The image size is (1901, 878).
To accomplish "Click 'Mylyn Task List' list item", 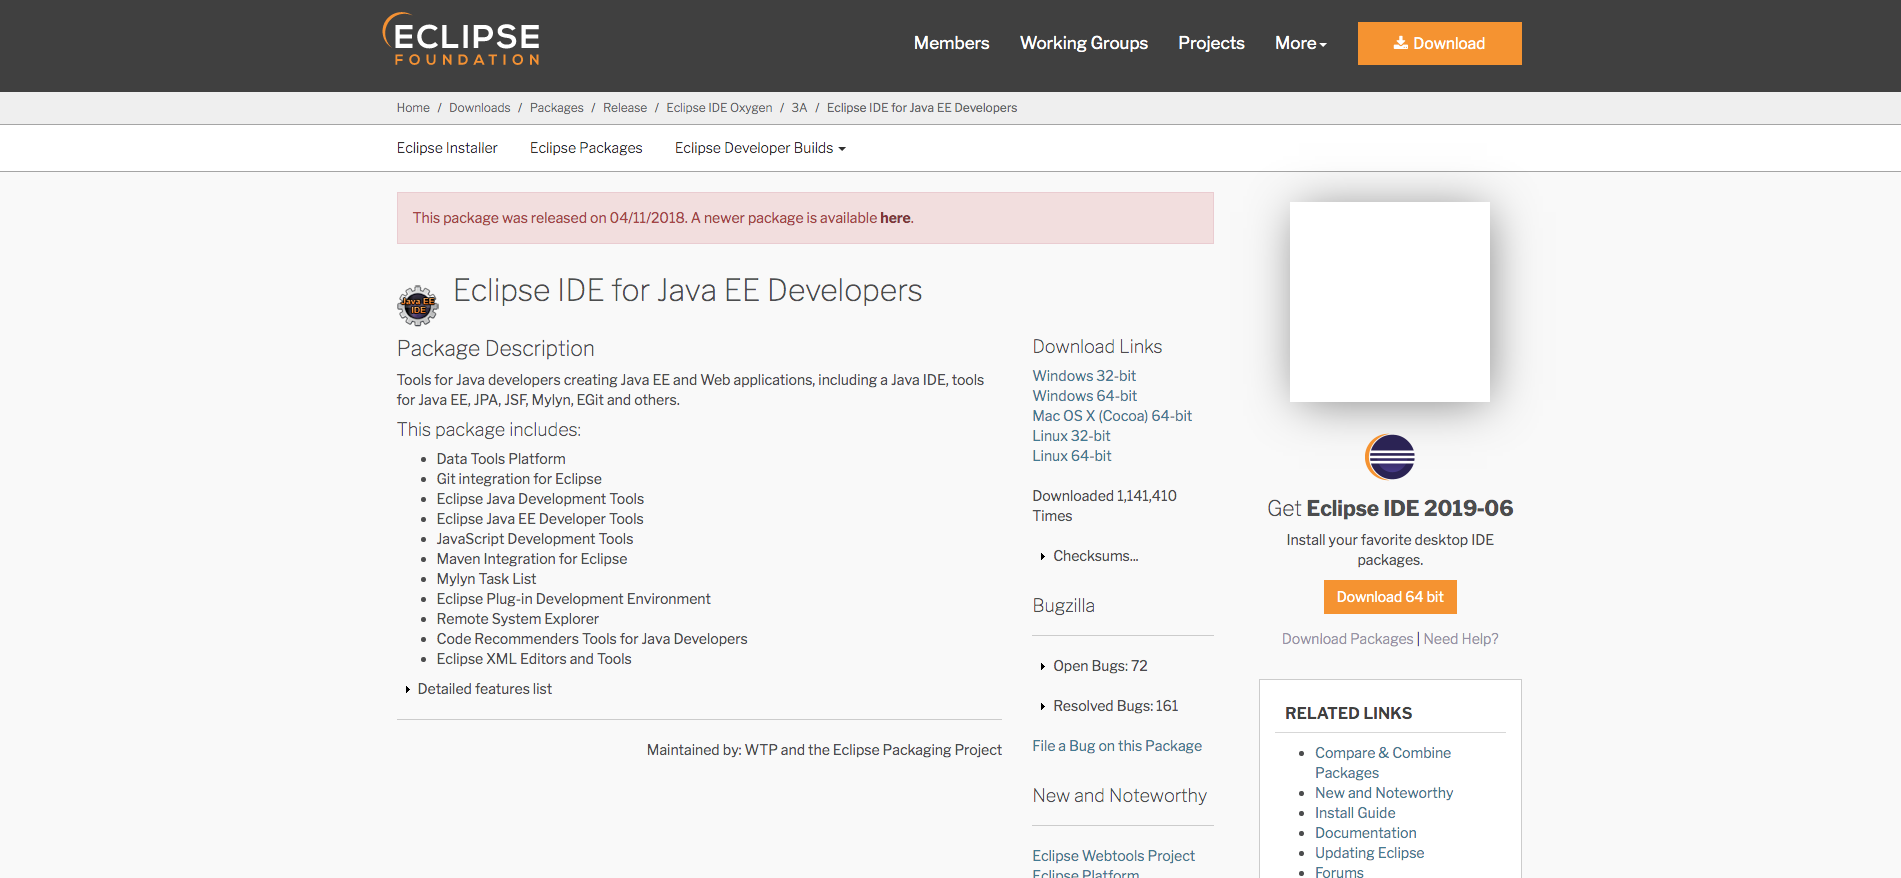I will tap(486, 579).
